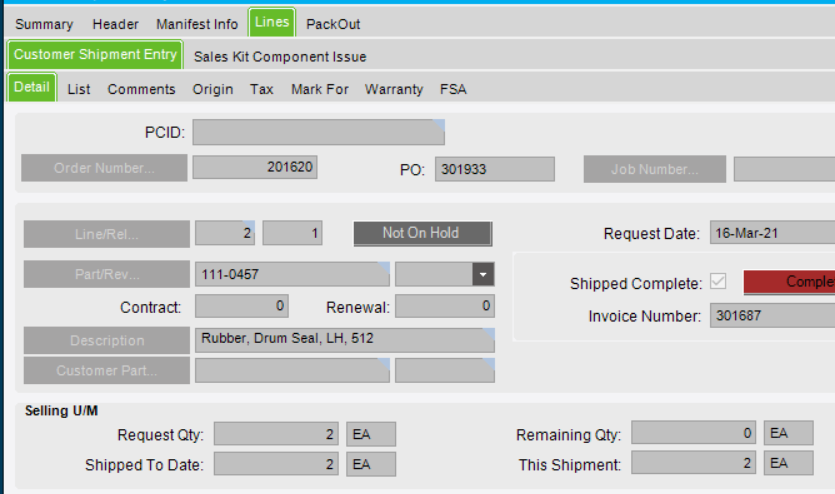Viewport: 835px width, 494px height.
Task: Click the Description field with Rubber, Drum Seal
Action: [x=345, y=340]
